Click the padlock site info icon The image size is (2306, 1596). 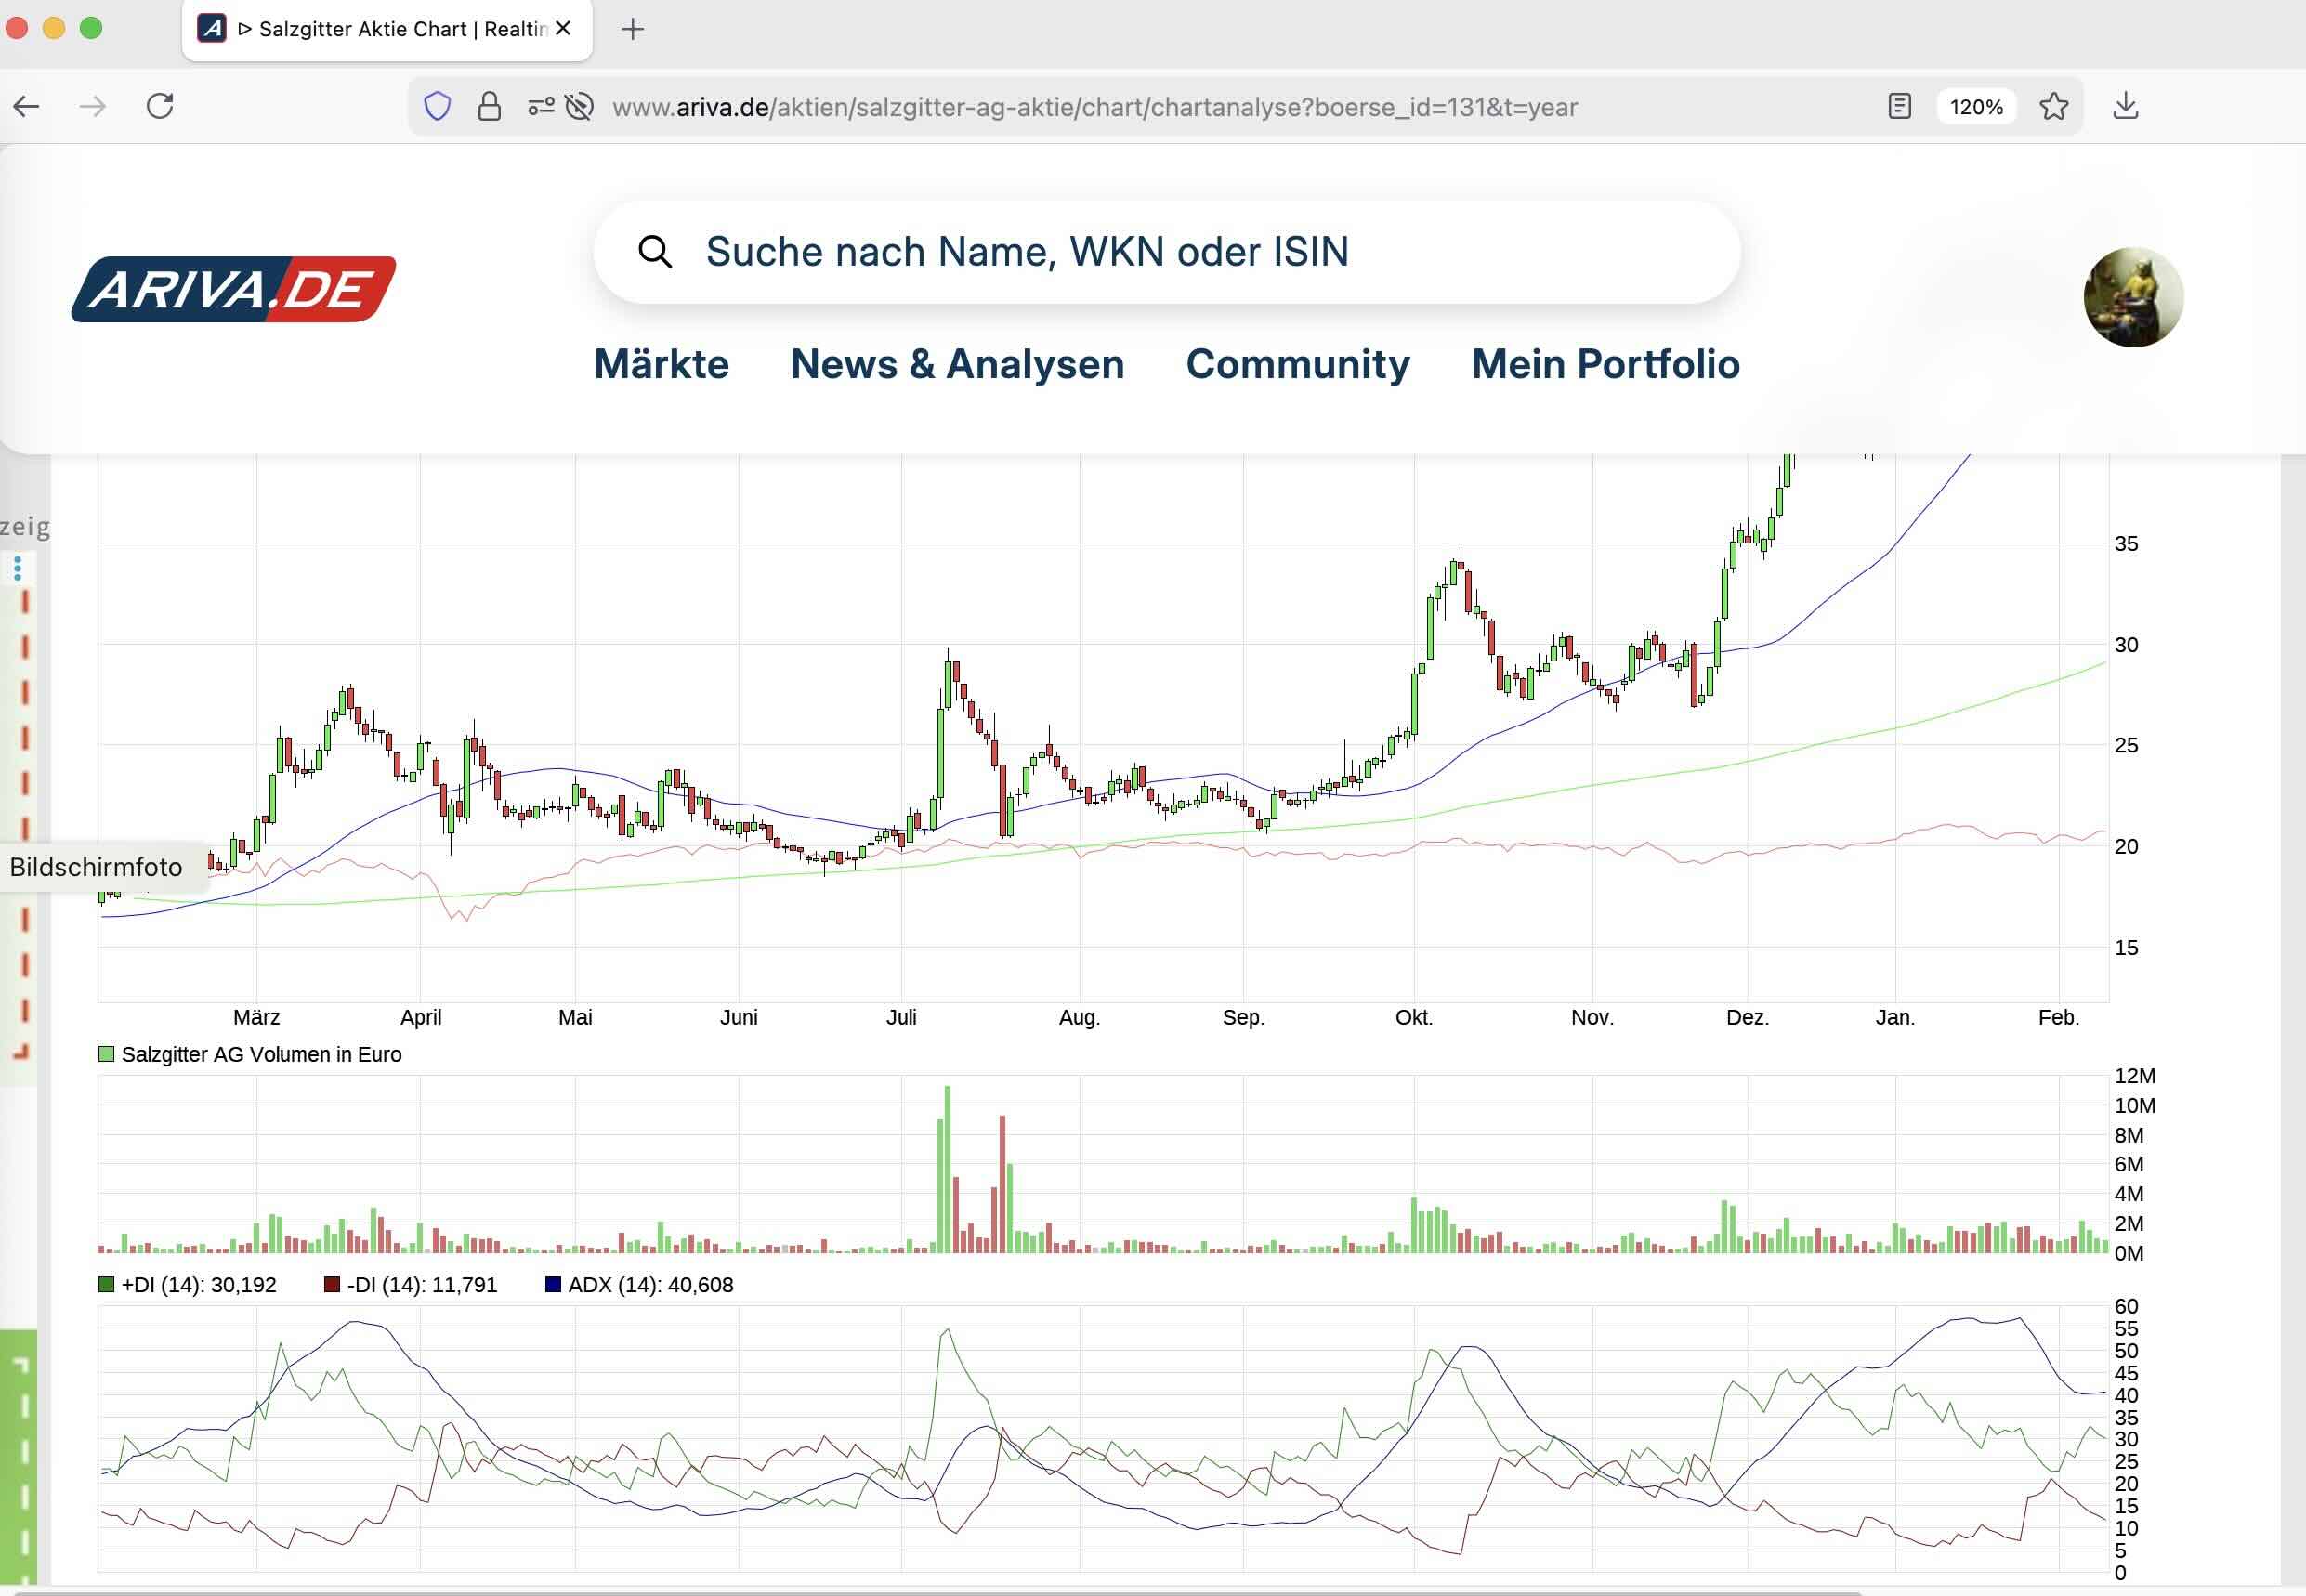[x=489, y=106]
